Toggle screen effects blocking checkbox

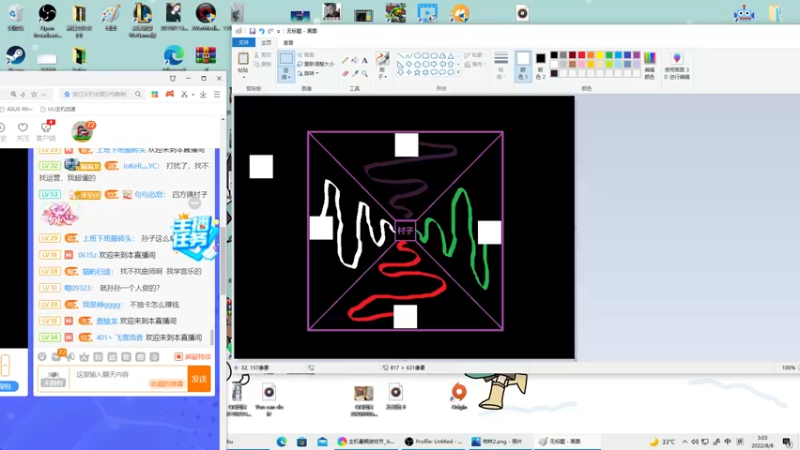[179, 357]
